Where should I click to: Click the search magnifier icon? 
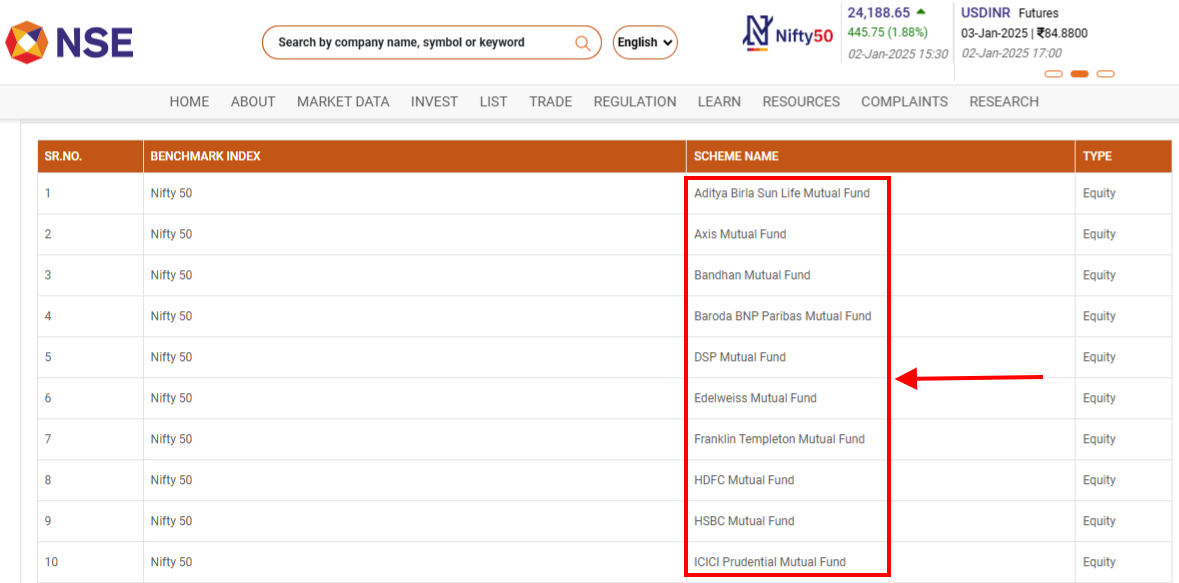583,42
